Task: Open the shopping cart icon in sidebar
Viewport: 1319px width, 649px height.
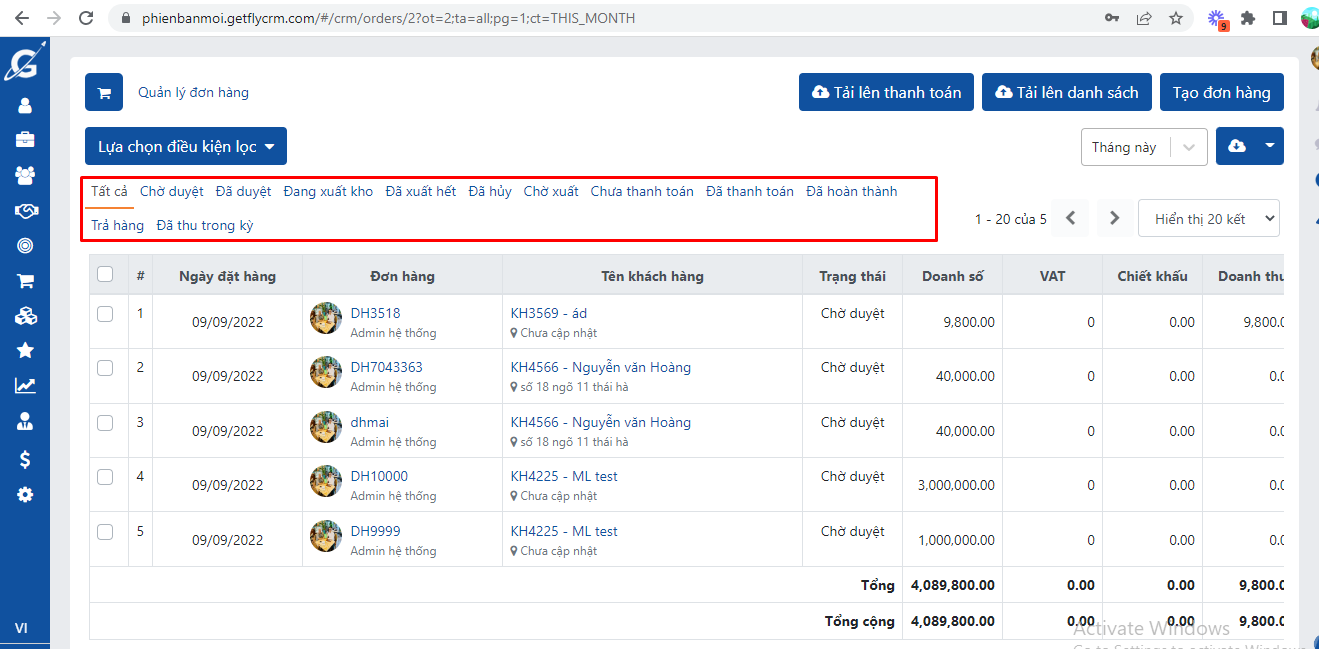Action: pos(25,281)
